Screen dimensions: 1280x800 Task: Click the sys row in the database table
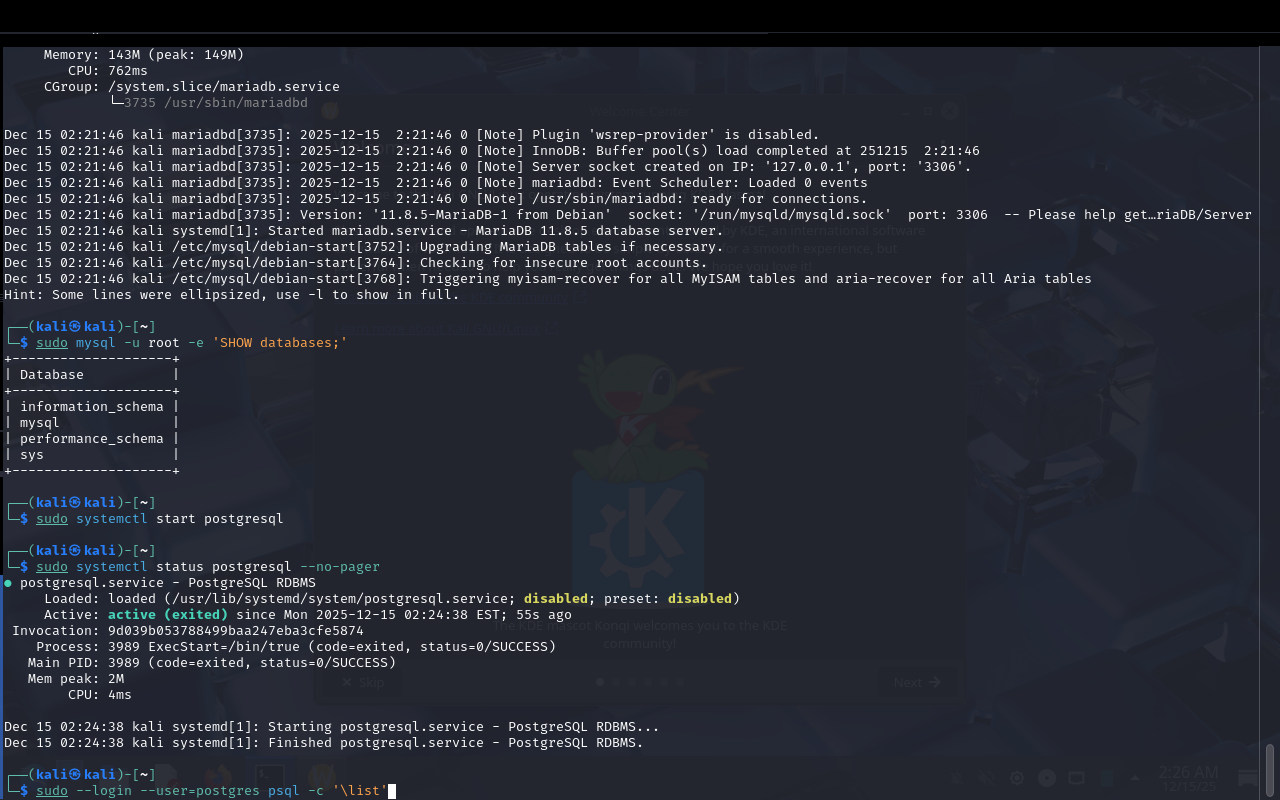pyautogui.click(x=32, y=455)
